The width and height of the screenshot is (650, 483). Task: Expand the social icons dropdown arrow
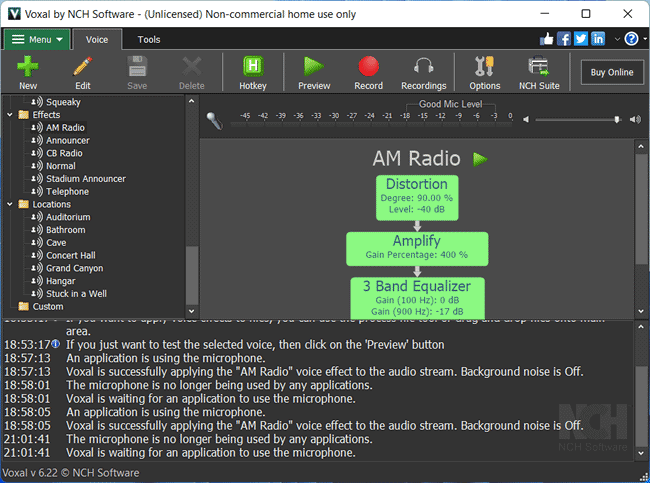[x=617, y=39]
